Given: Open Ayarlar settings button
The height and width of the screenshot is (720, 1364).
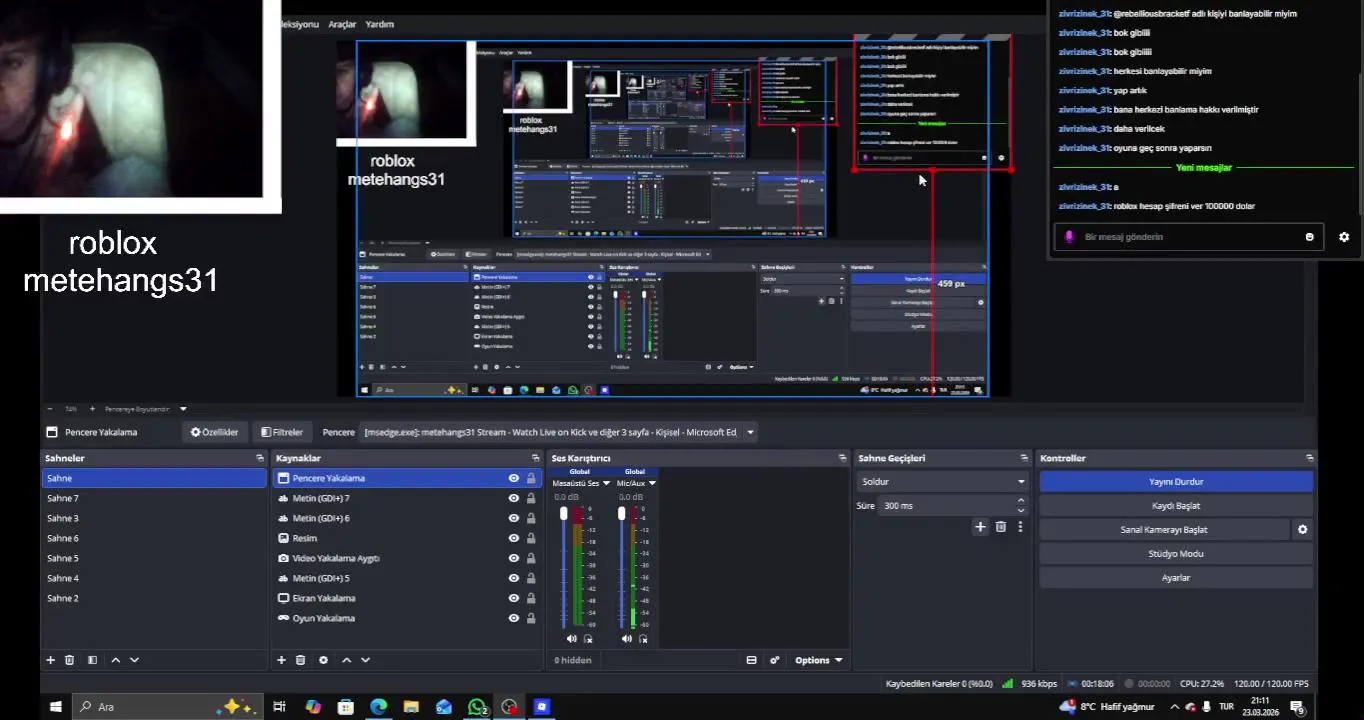Looking at the screenshot, I should coord(1176,577).
